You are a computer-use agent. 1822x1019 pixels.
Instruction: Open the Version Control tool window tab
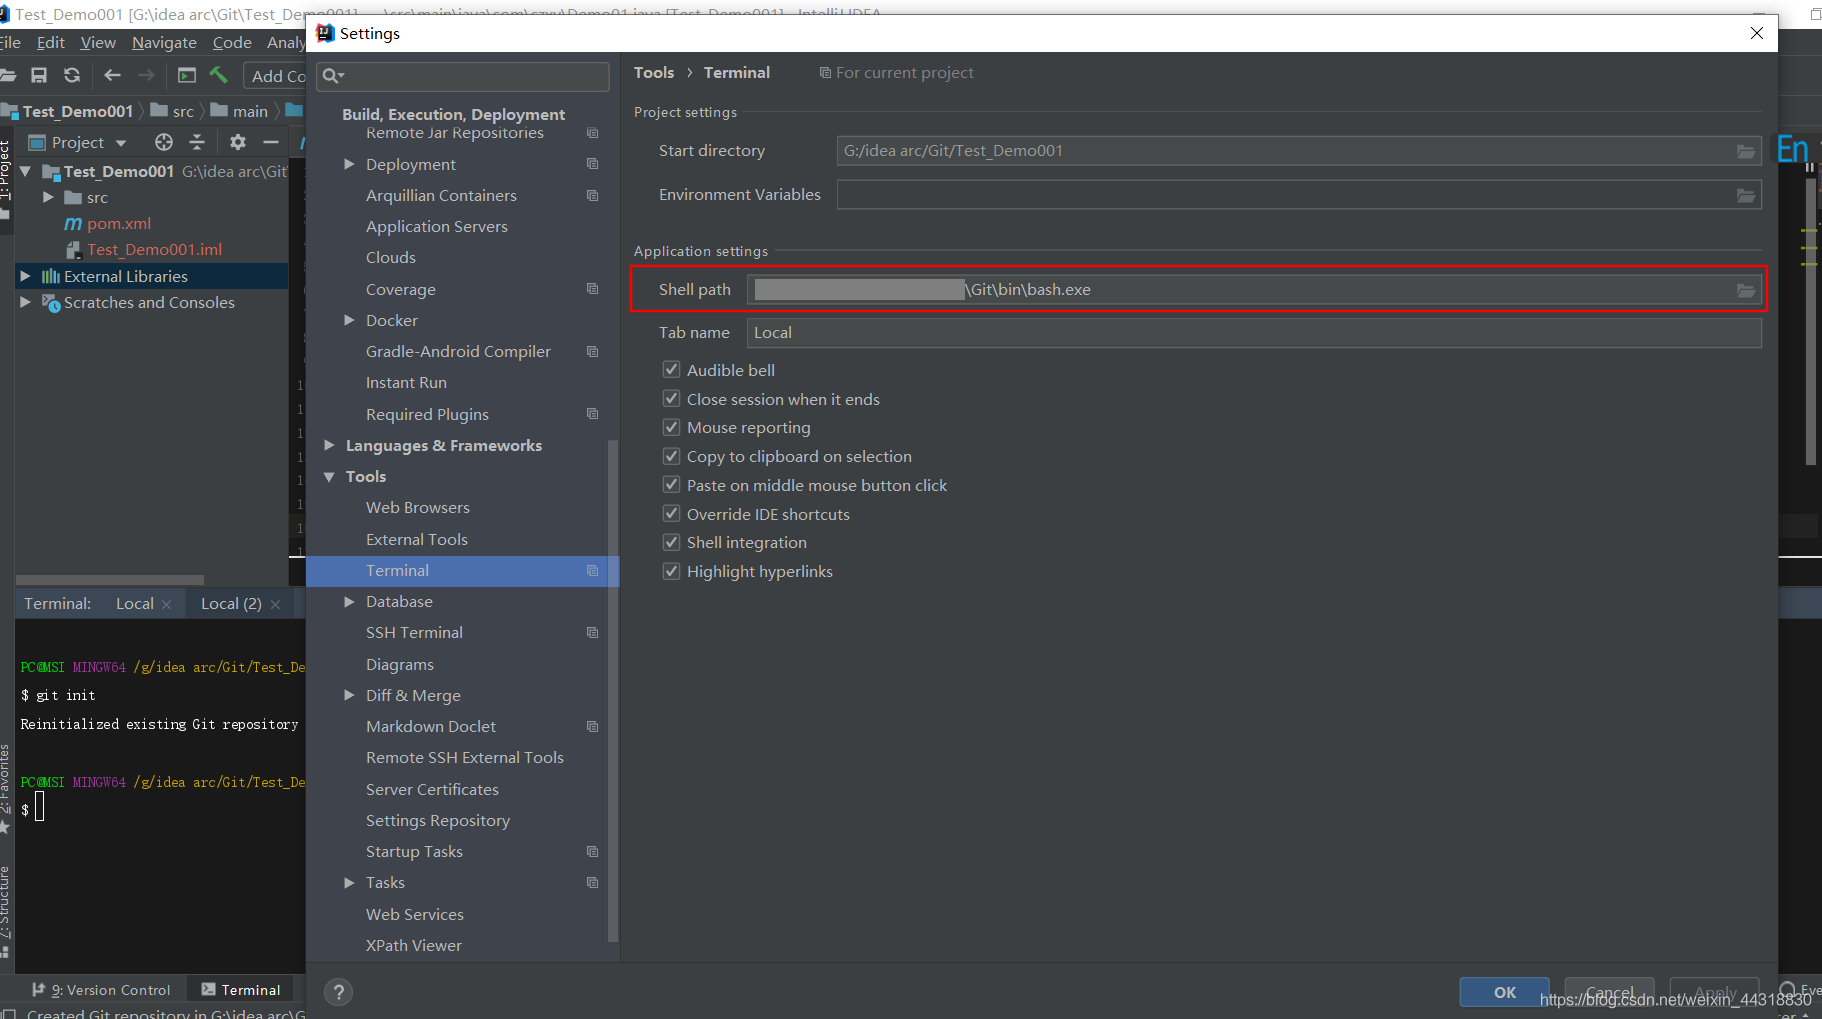click(x=101, y=990)
